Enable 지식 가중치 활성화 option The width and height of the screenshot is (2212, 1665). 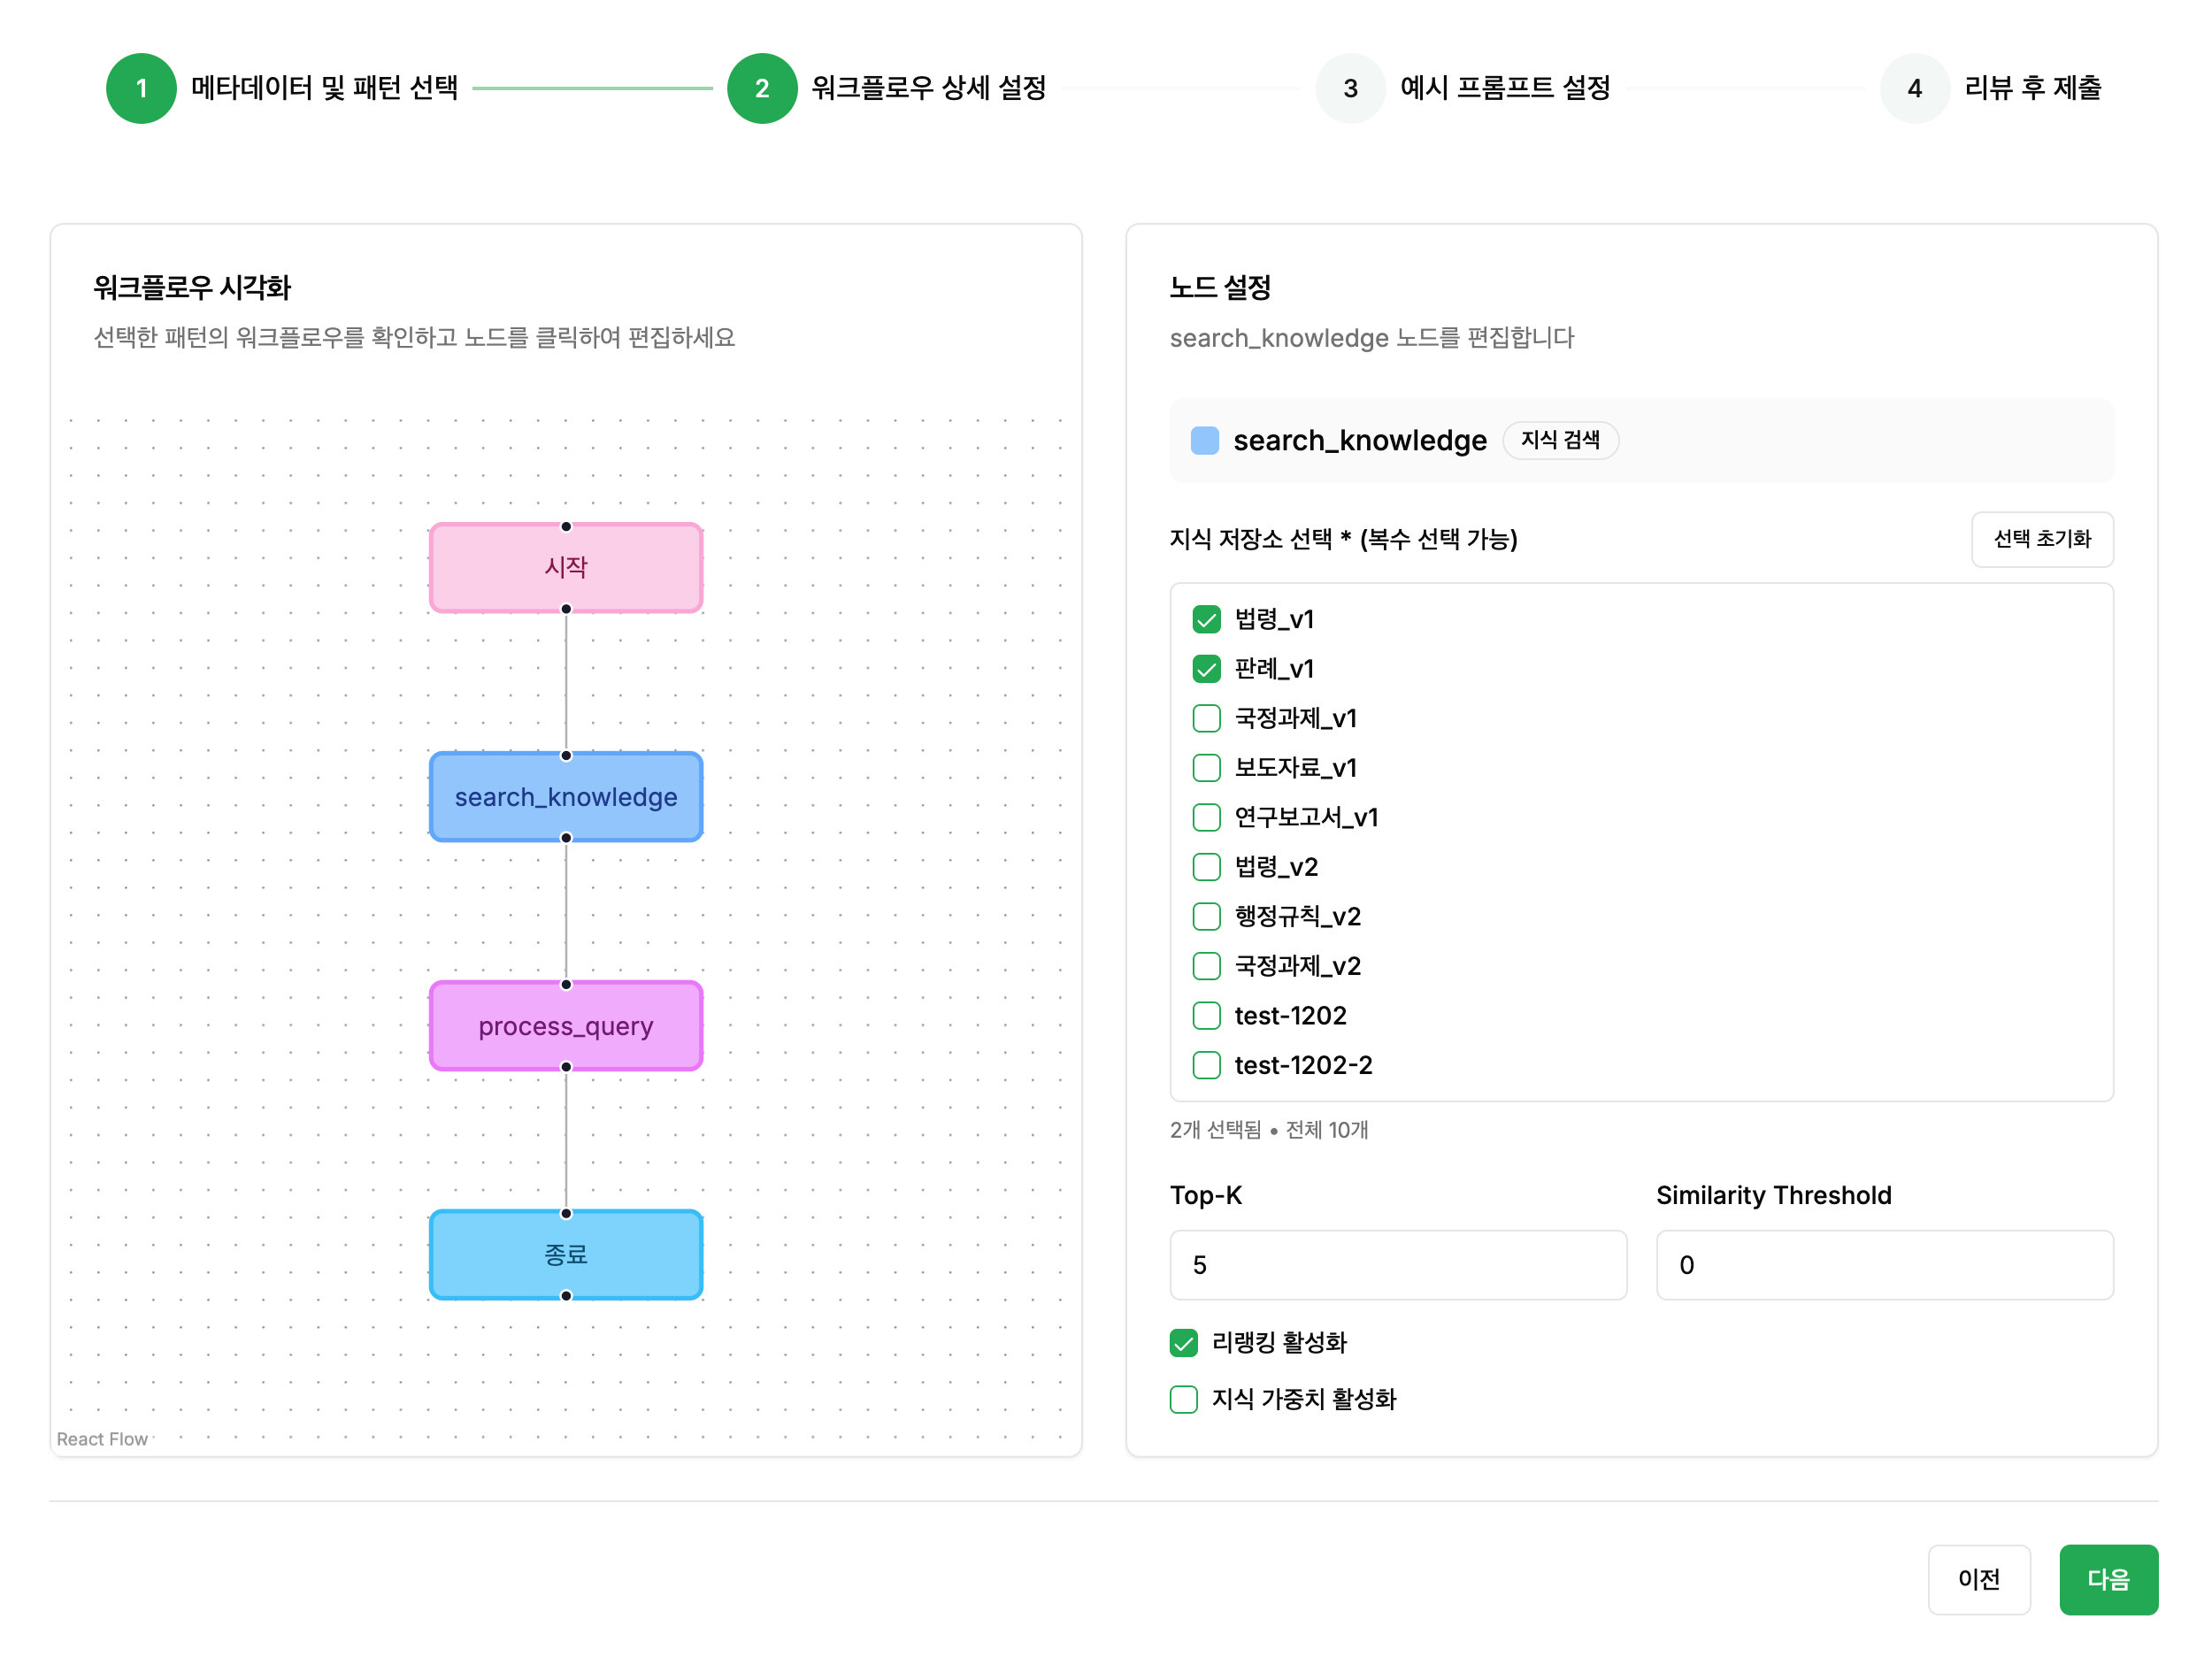coord(1183,1398)
